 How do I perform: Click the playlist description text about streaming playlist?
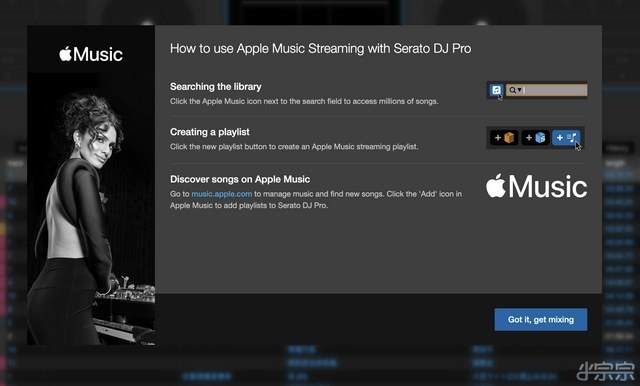click(294, 146)
